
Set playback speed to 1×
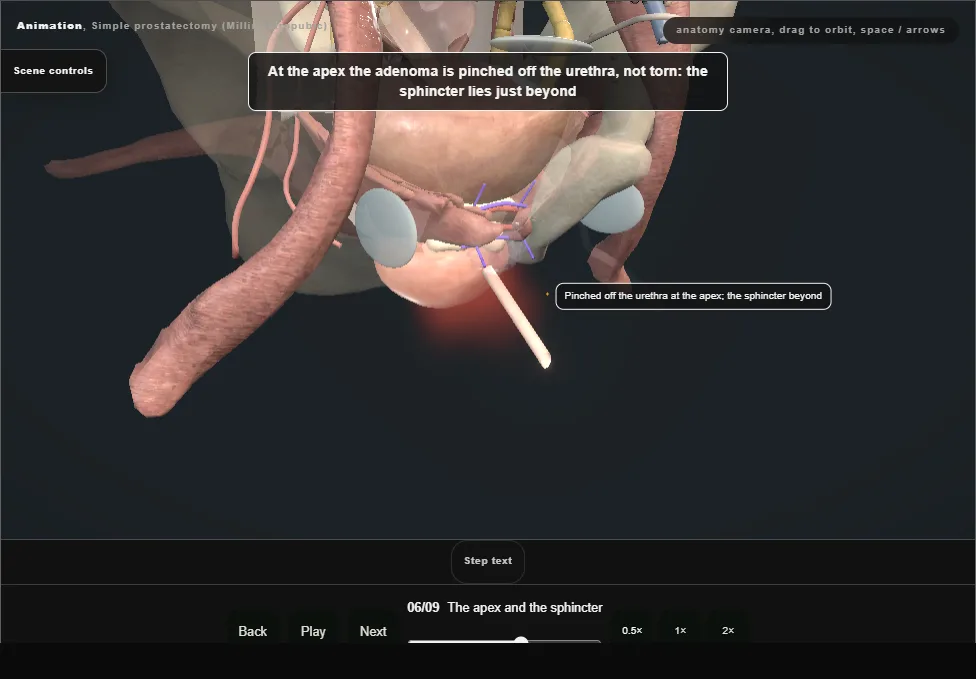680,630
